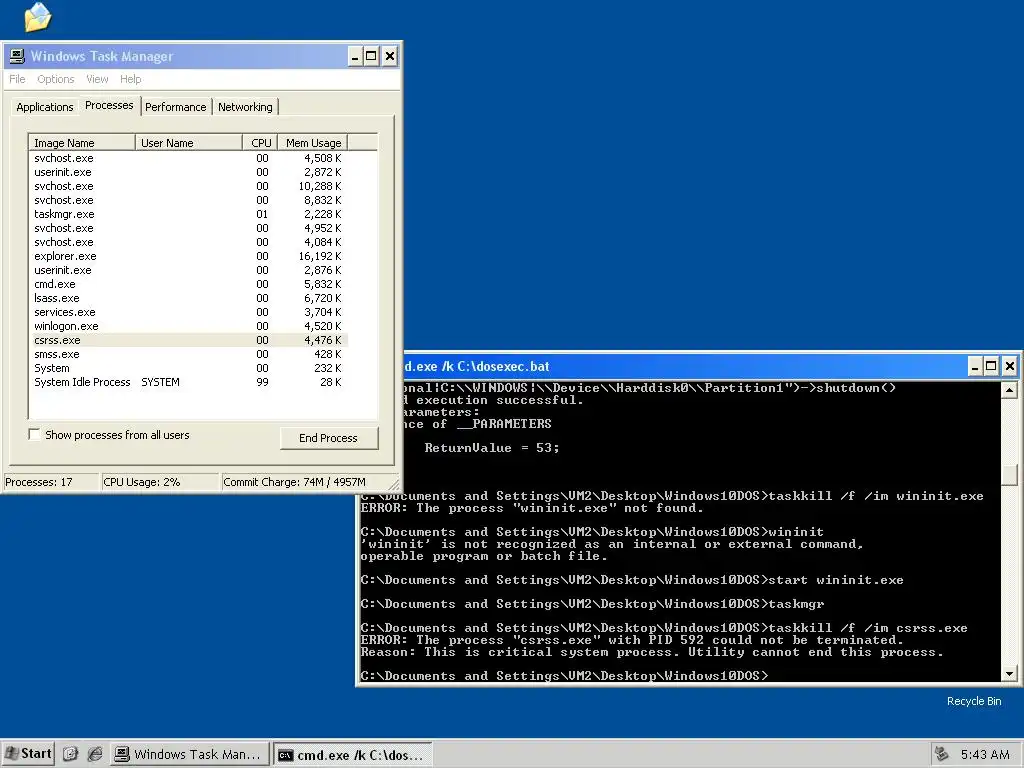Screen dimensions: 1024x768
Task: Click the cmd prompt's last line
Action: click(565, 675)
